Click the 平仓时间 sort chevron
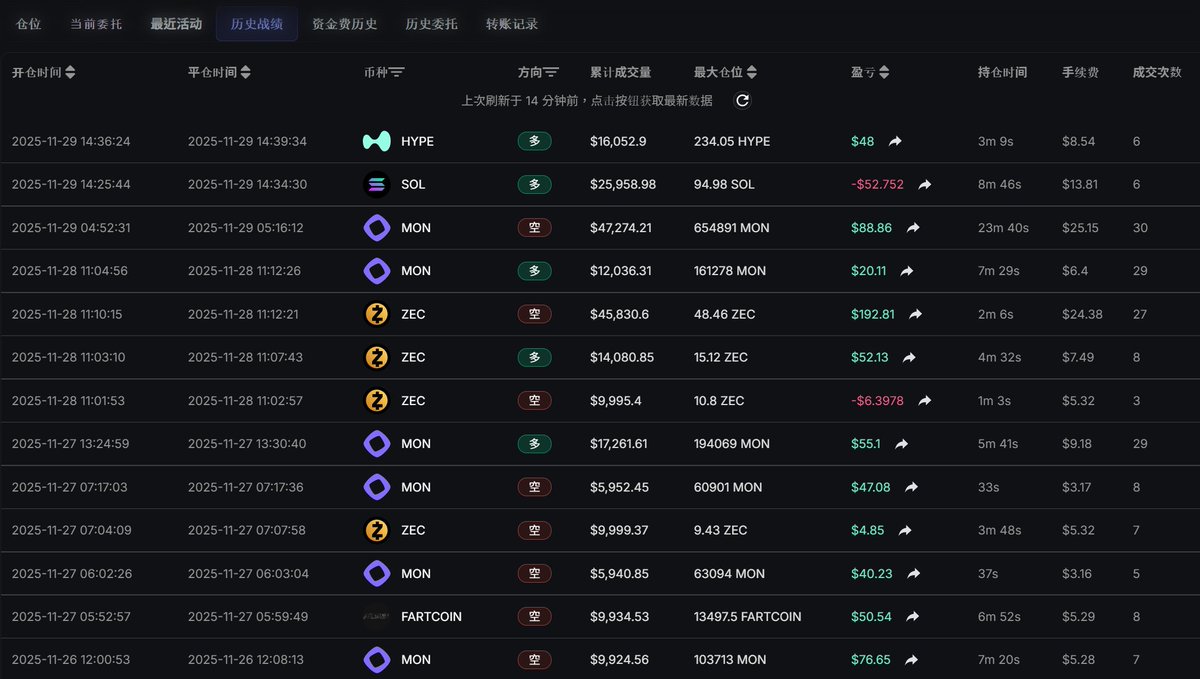 tap(246, 71)
